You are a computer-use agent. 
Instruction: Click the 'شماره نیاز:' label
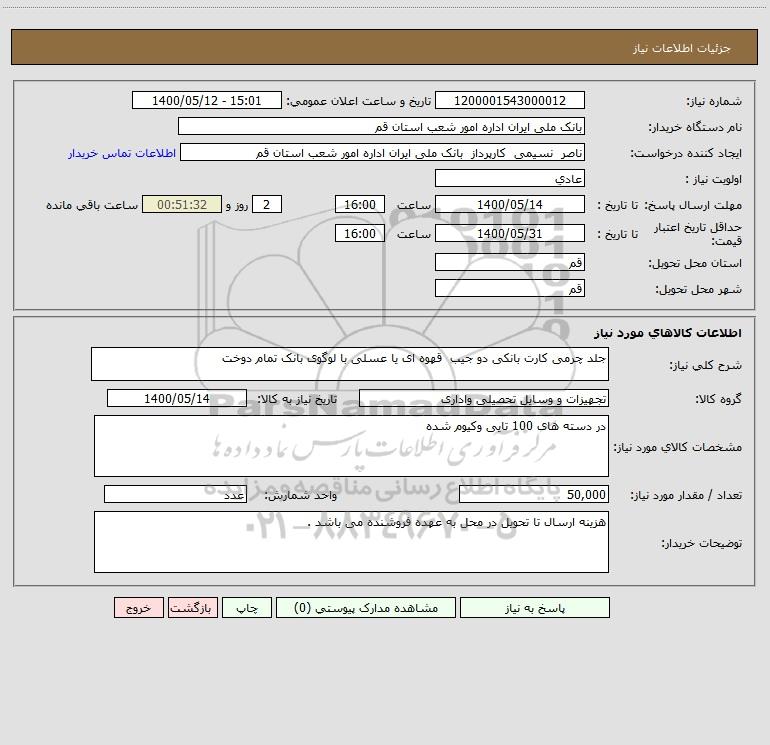pos(714,102)
